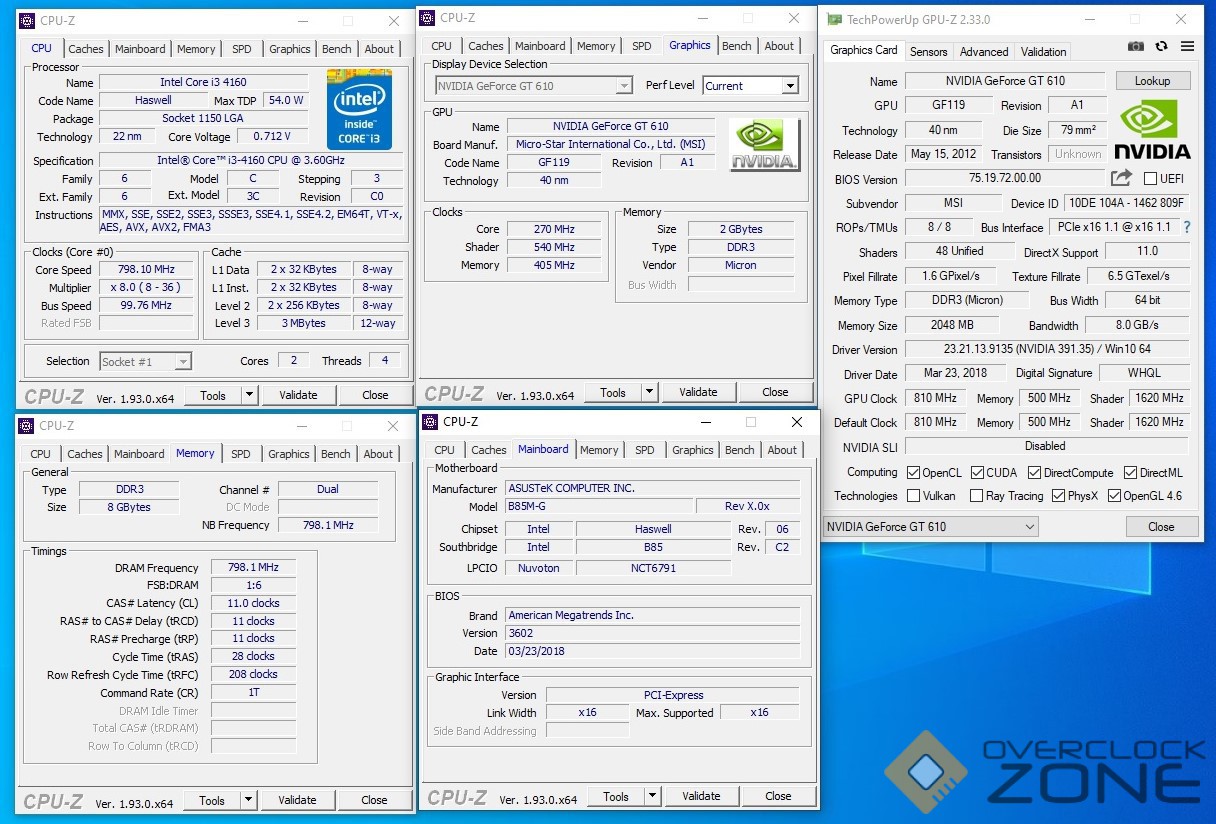This screenshot has width=1216, height=824.
Task: Take a screenshot with GPU-Z camera icon
Action: (x=1136, y=46)
